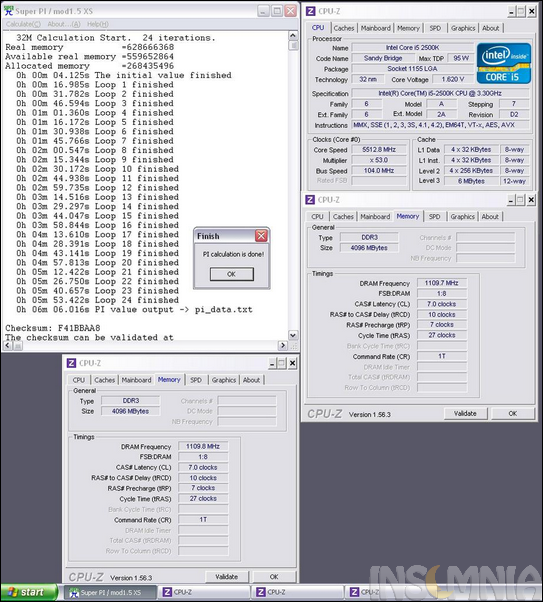Click the Package value 'Socket 1155 LGA'
543x602 pixels.
click(x=413, y=69)
